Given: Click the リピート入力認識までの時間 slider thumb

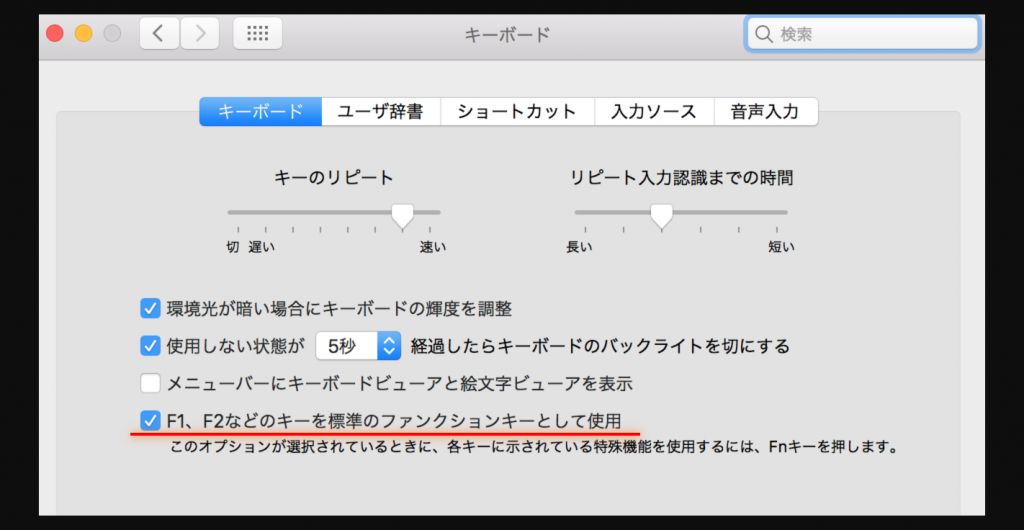Looking at the screenshot, I should (x=661, y=214).
